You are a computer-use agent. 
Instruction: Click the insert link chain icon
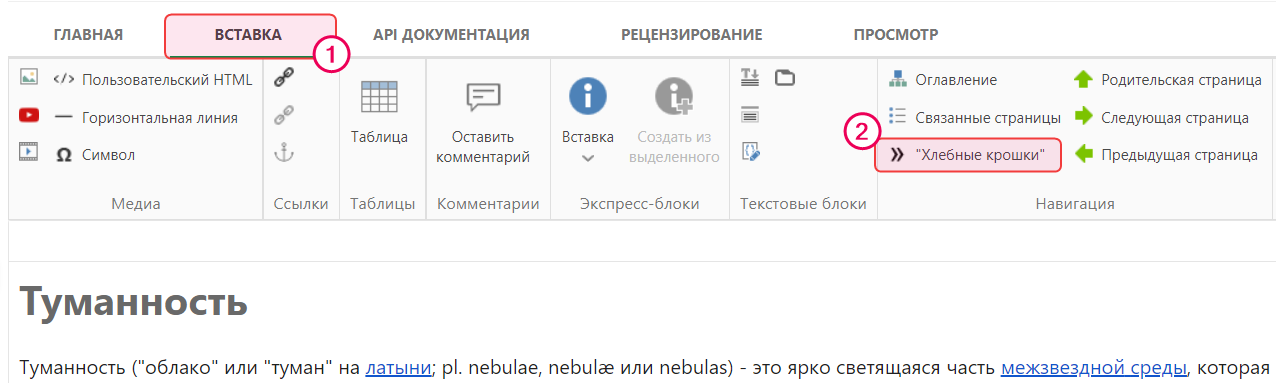pos(284,78)
